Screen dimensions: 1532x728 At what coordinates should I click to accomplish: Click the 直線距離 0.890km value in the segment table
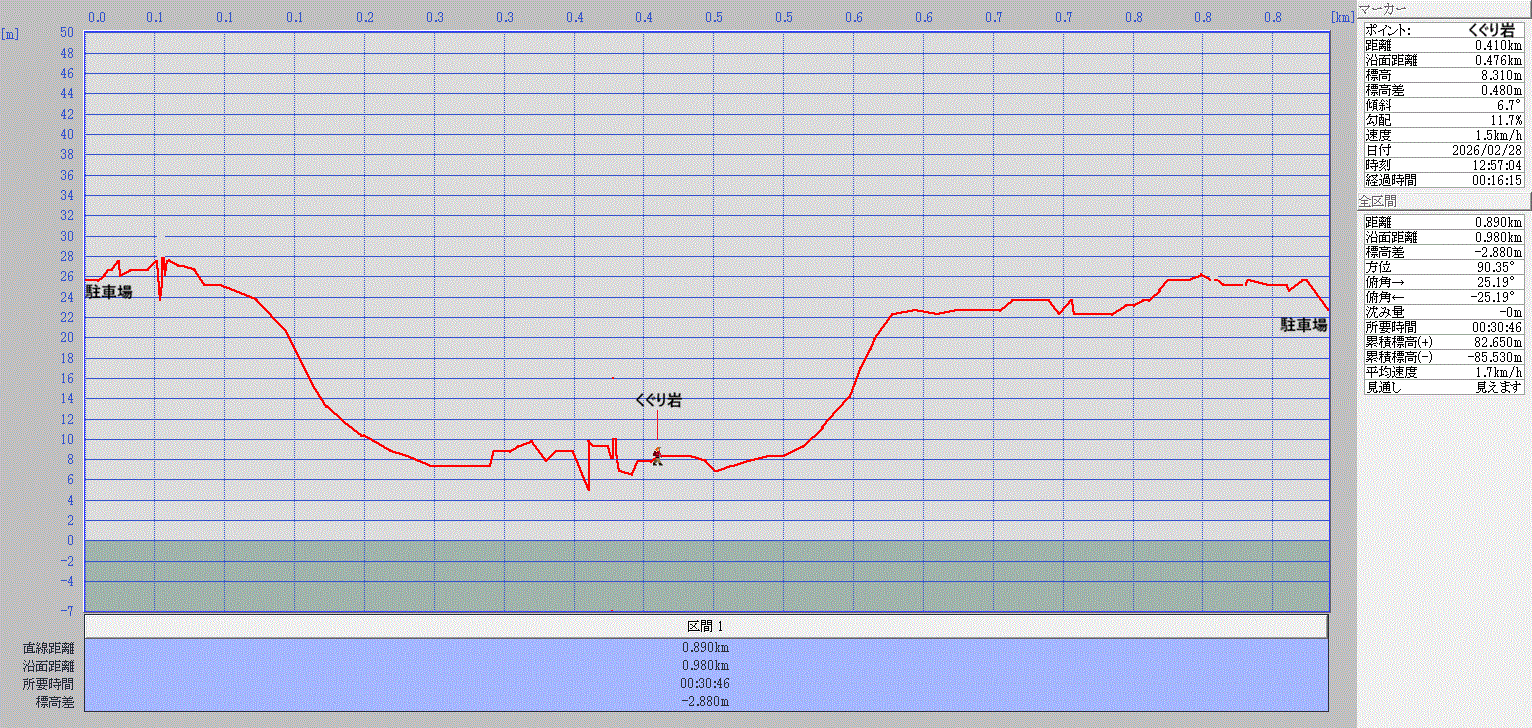coord(705,647)
